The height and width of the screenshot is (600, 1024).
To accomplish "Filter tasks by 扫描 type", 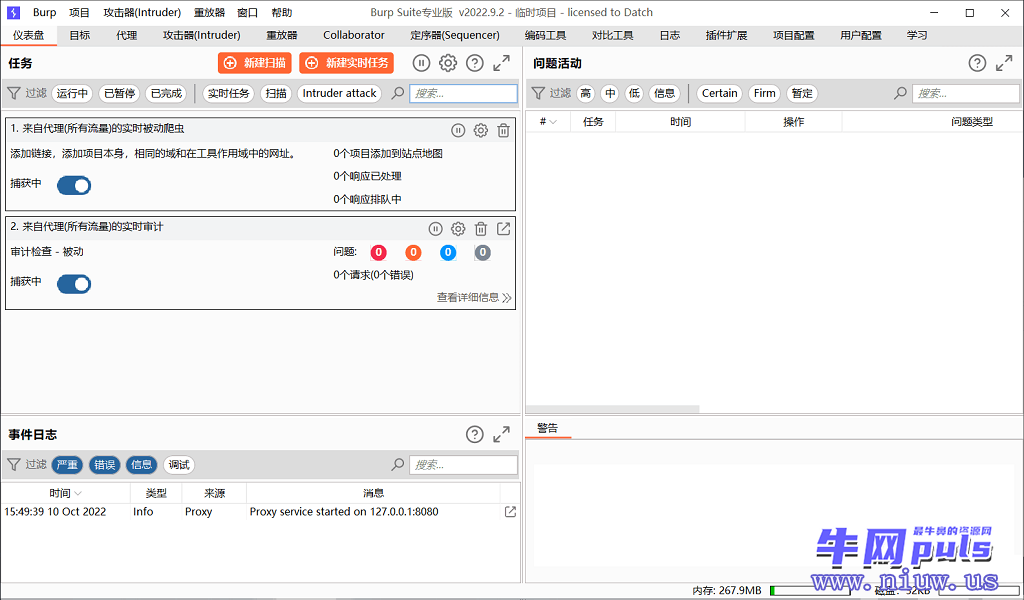I will (x=276, y=93).
